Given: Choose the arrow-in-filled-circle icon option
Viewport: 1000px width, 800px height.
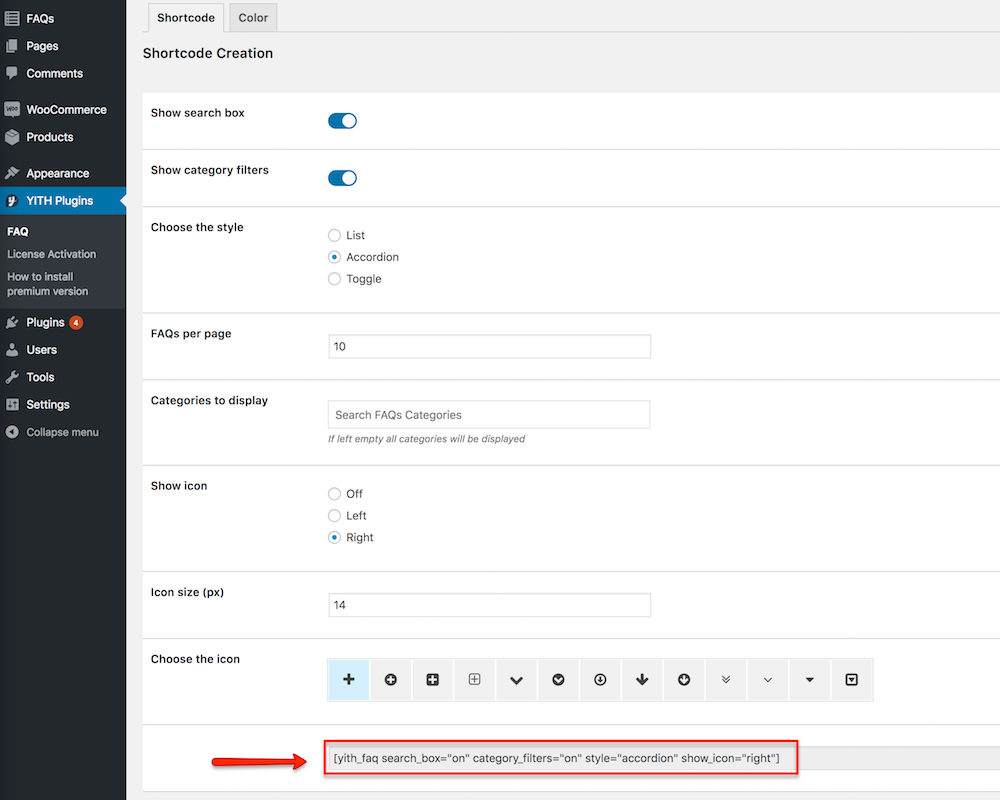Looking at the screenshot, I should tap(684, 679).
